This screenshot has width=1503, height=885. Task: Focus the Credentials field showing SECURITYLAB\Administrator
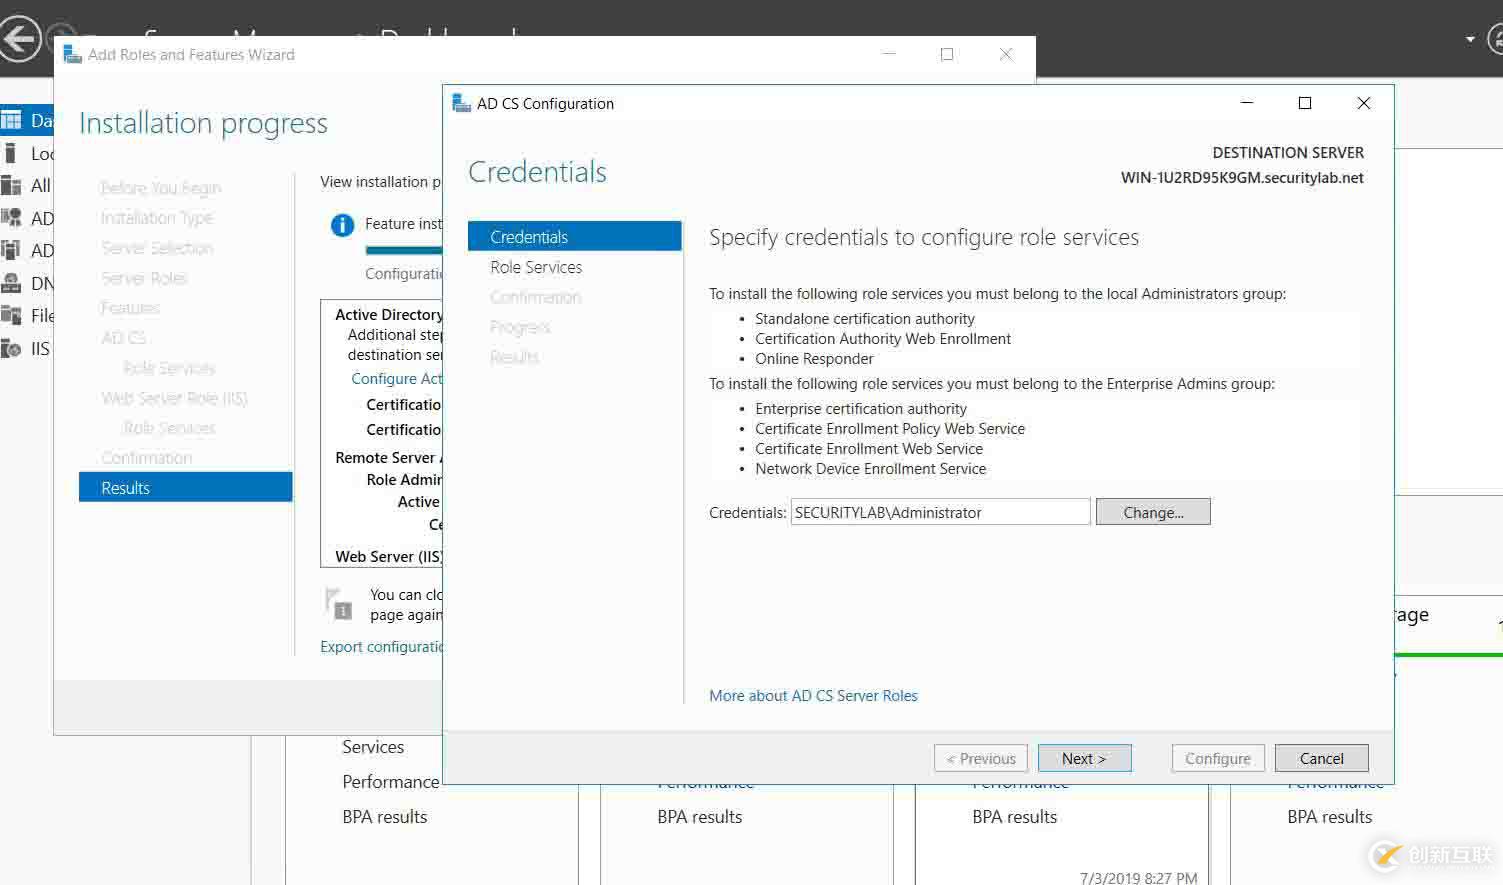(x=940, y=512)
